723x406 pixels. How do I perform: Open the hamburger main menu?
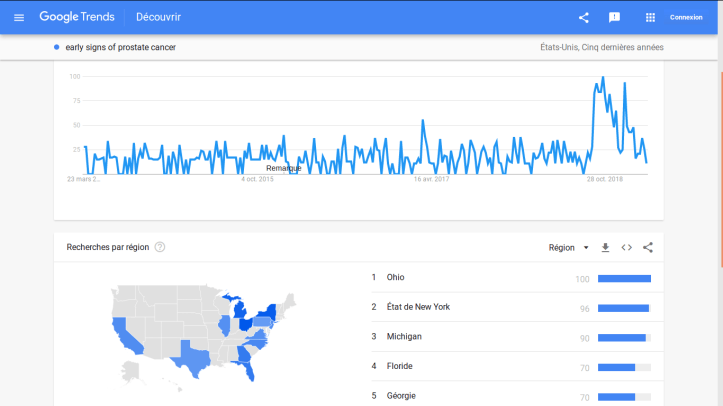(x=18, y=17)
